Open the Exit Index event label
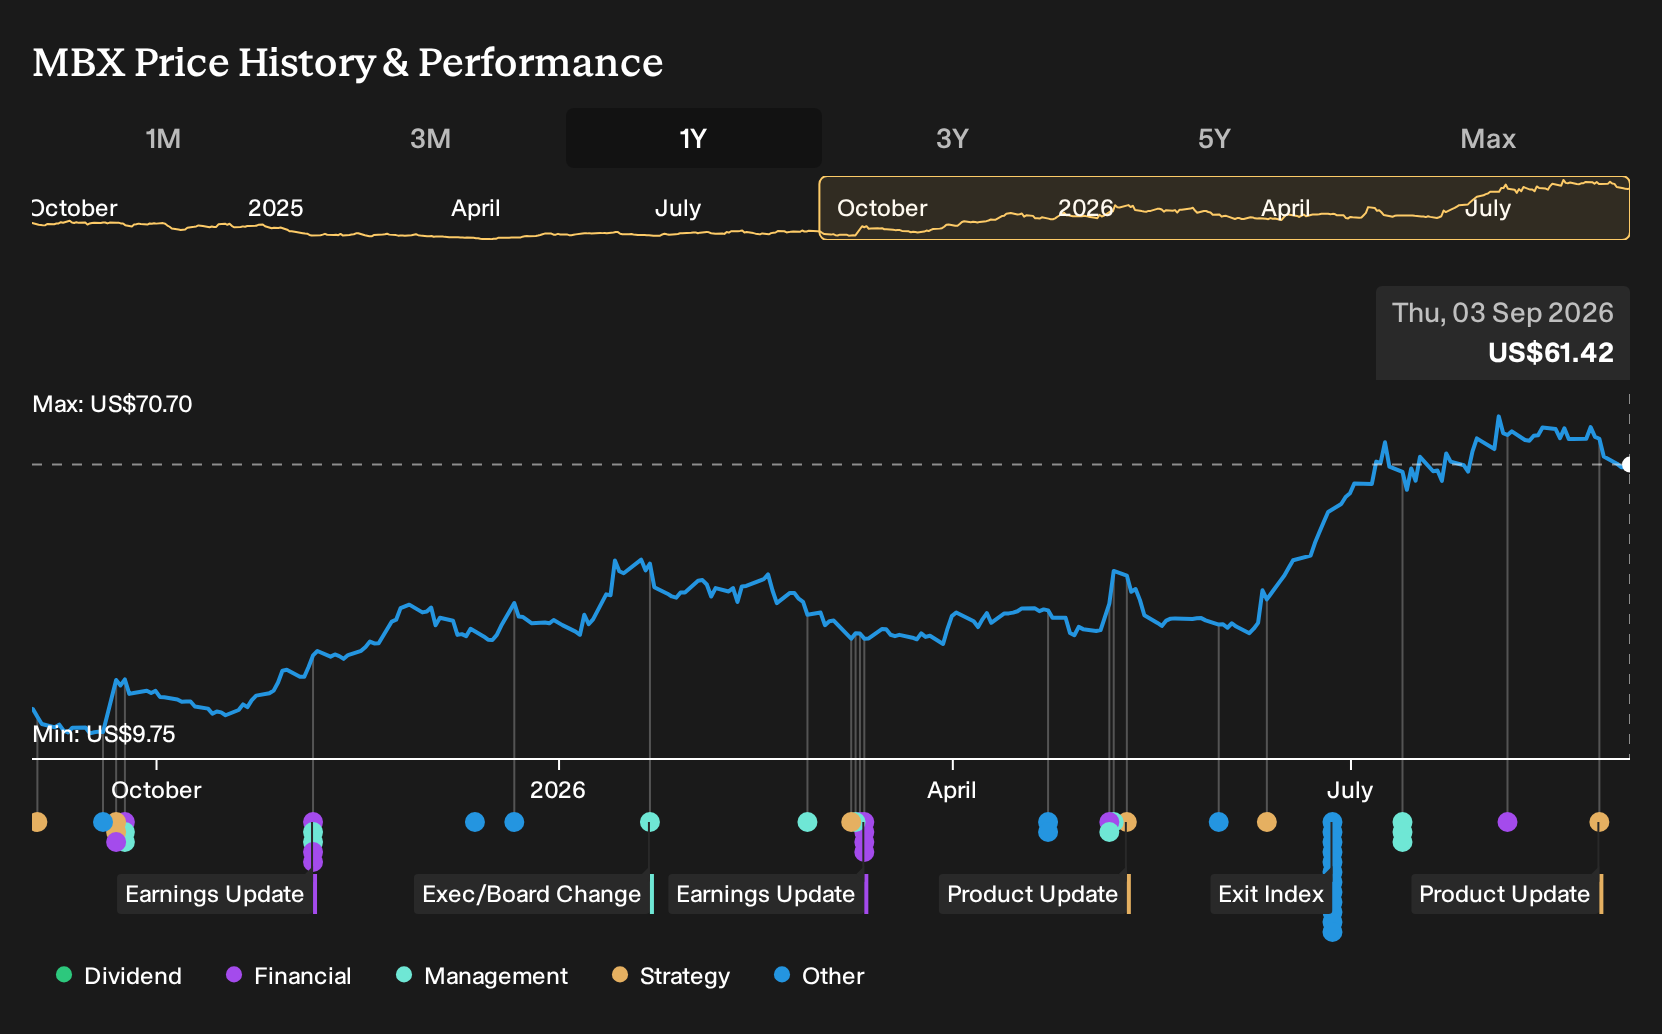Viewport: 1662px width, 1034px height. click(x=1271, y=894)
